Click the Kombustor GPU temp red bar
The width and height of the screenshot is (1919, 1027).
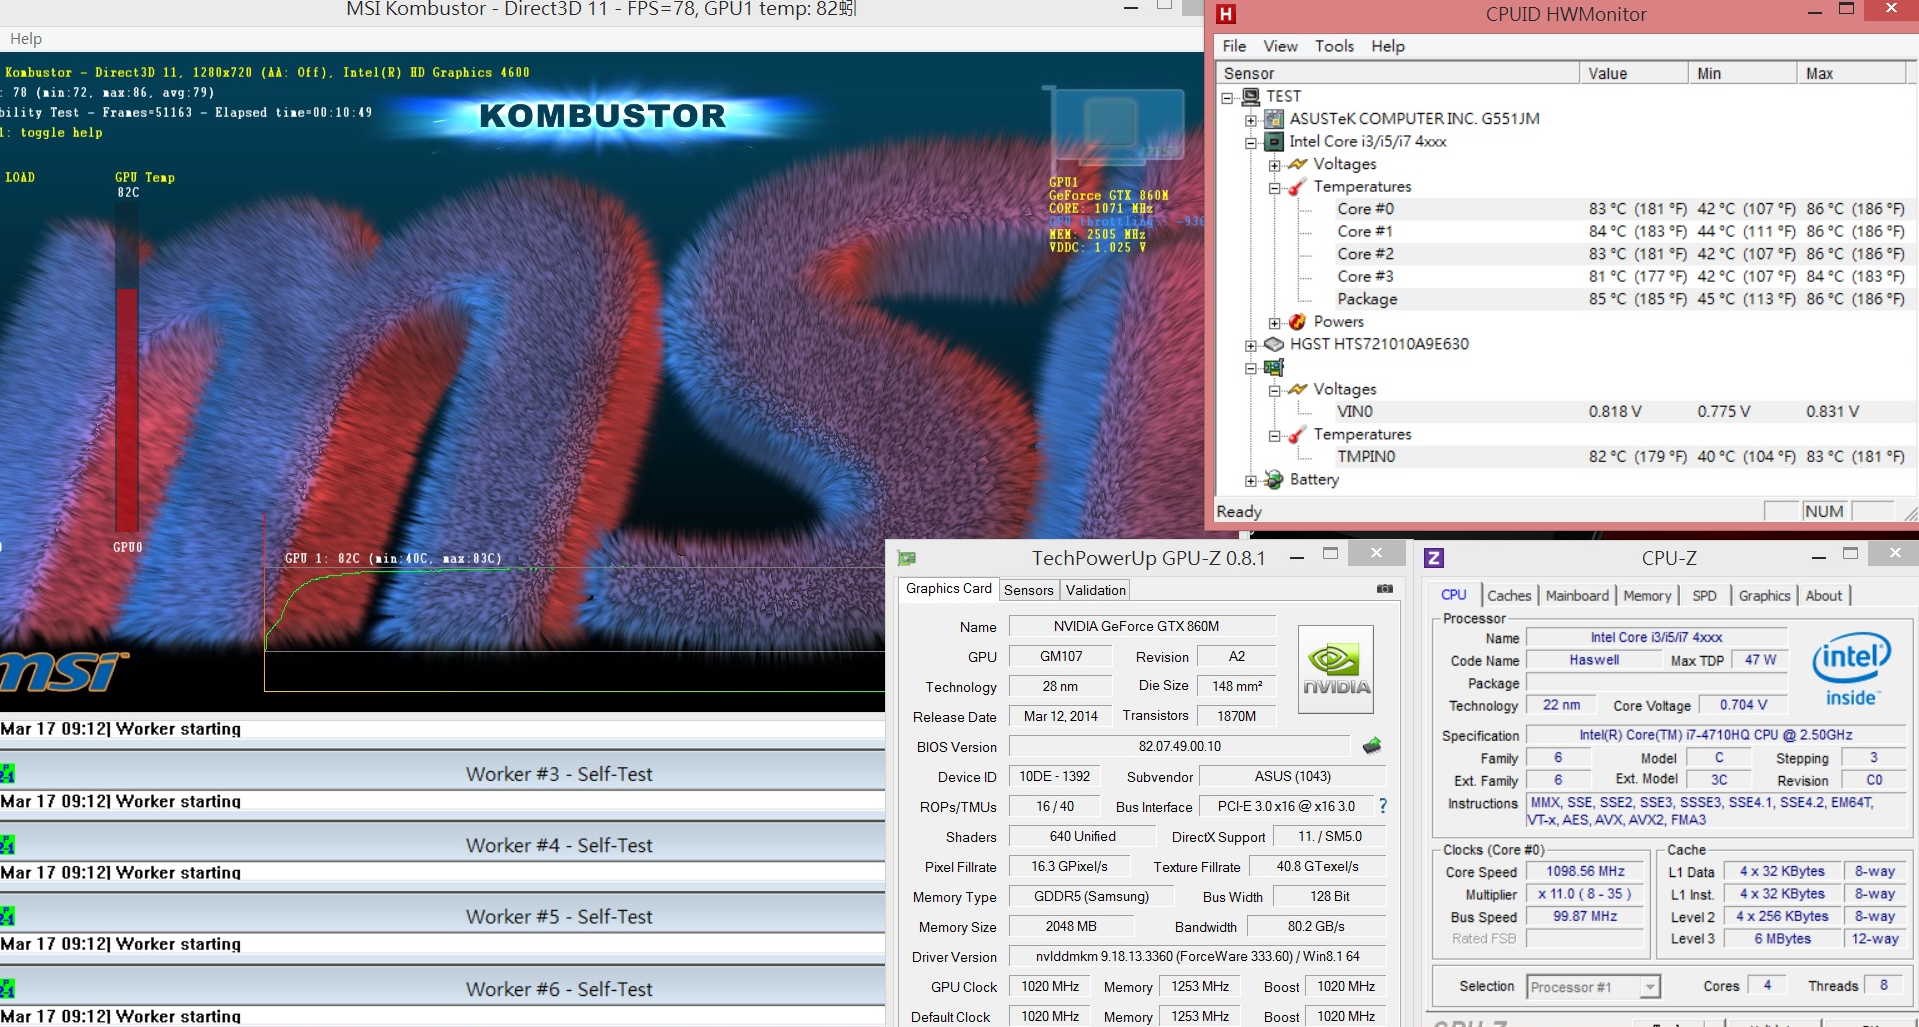pyautogui.click(x=127, y=410)
